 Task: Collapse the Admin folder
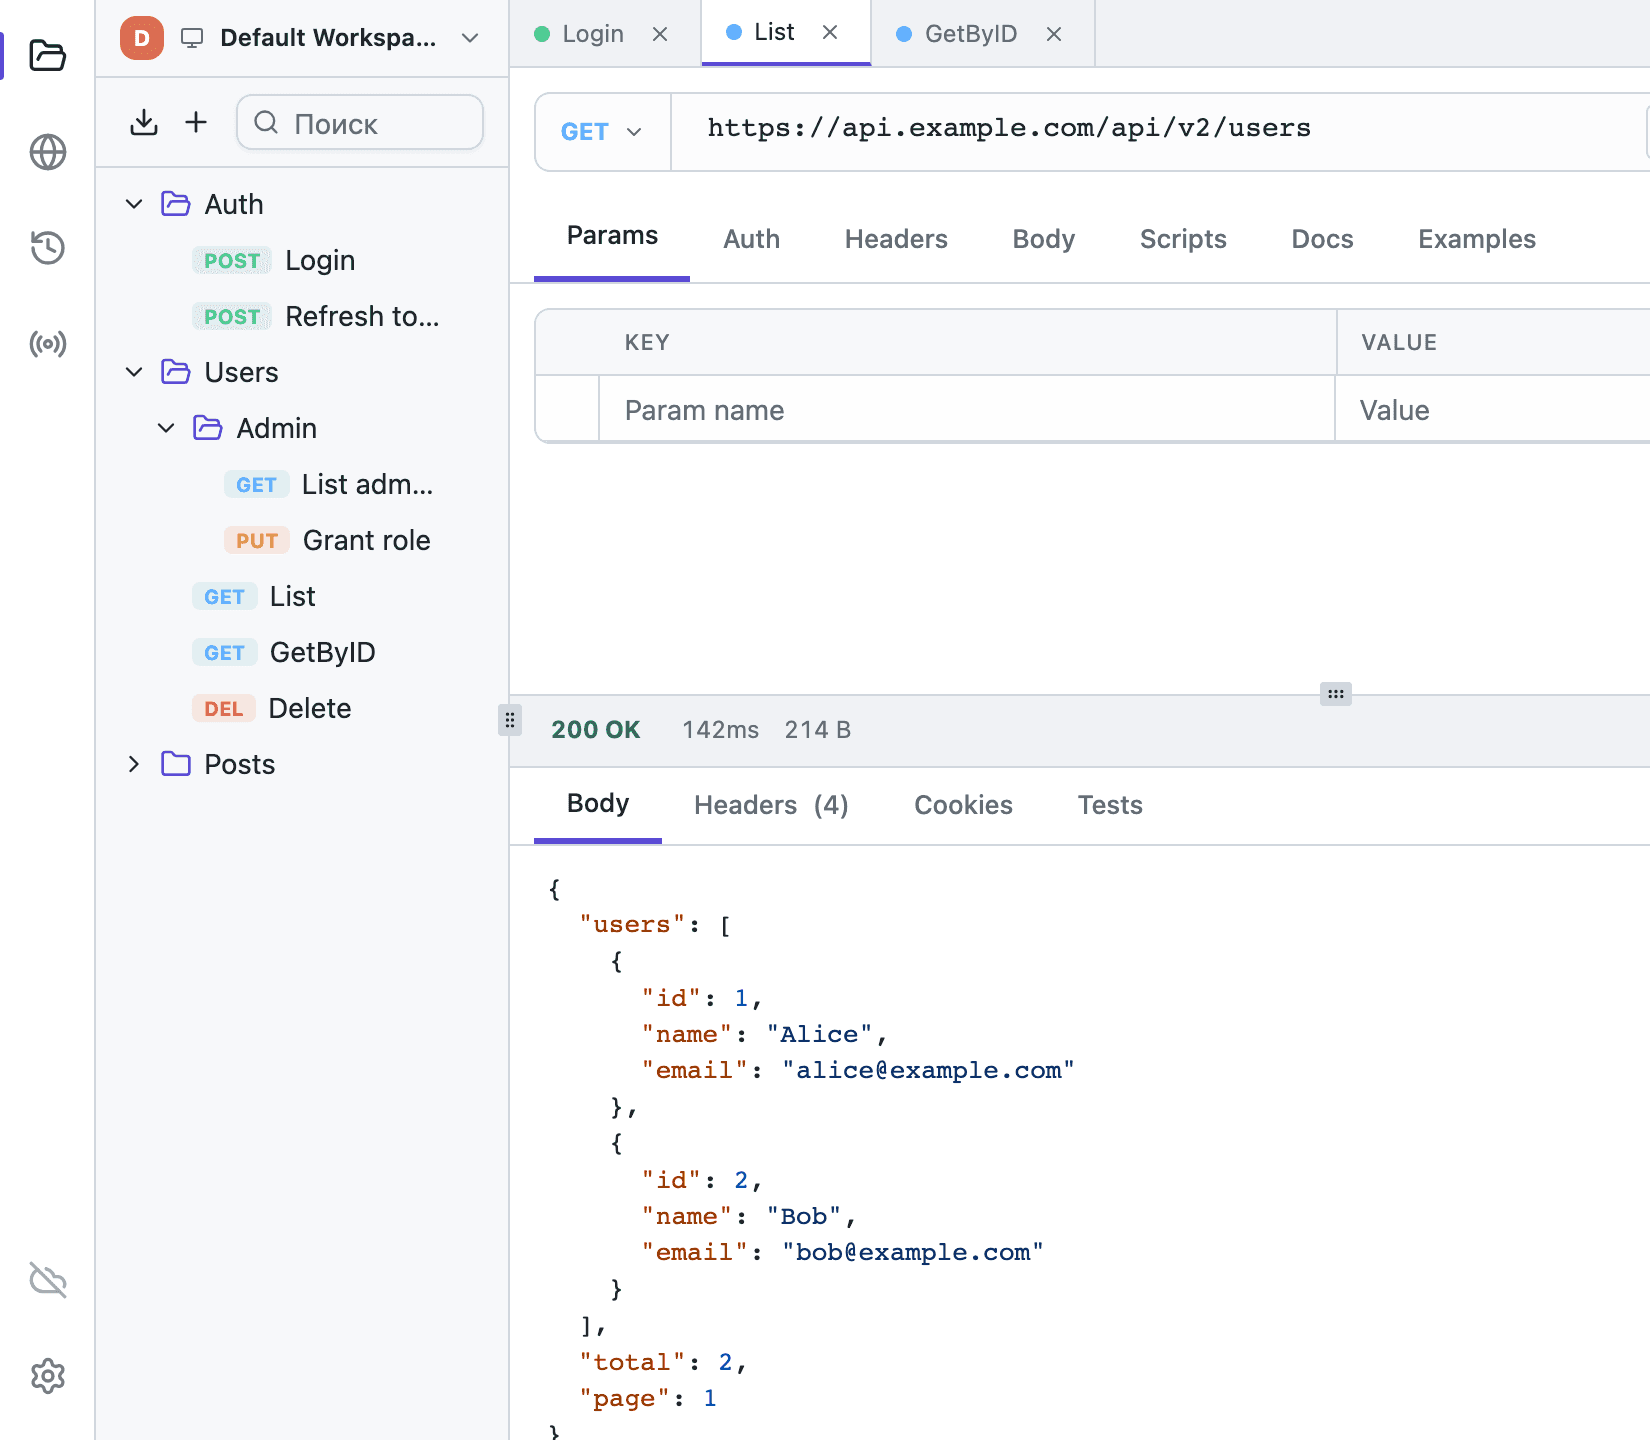(166, 428)
